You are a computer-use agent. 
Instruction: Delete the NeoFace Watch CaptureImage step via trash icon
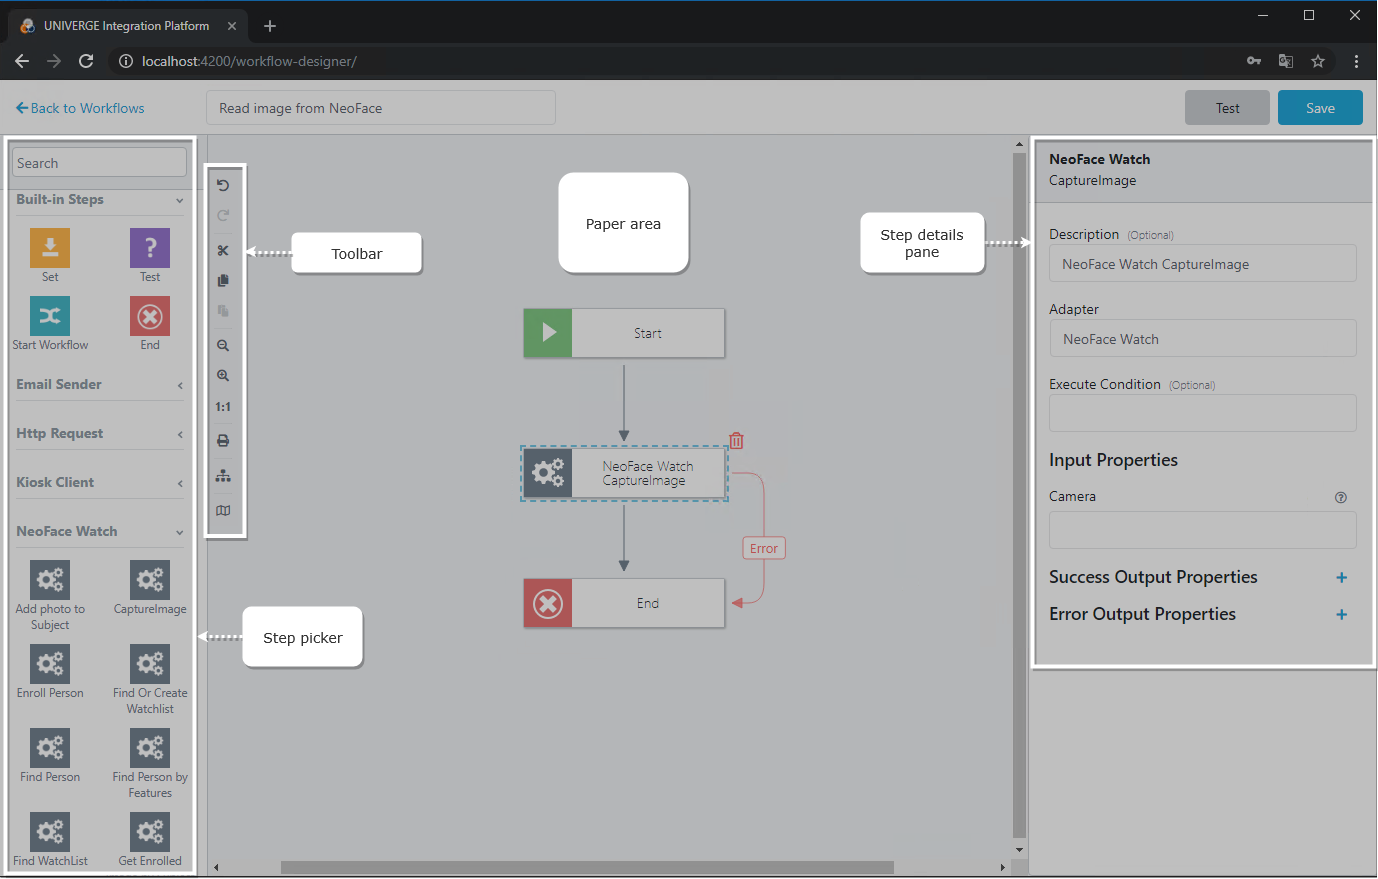pos(736,440)
